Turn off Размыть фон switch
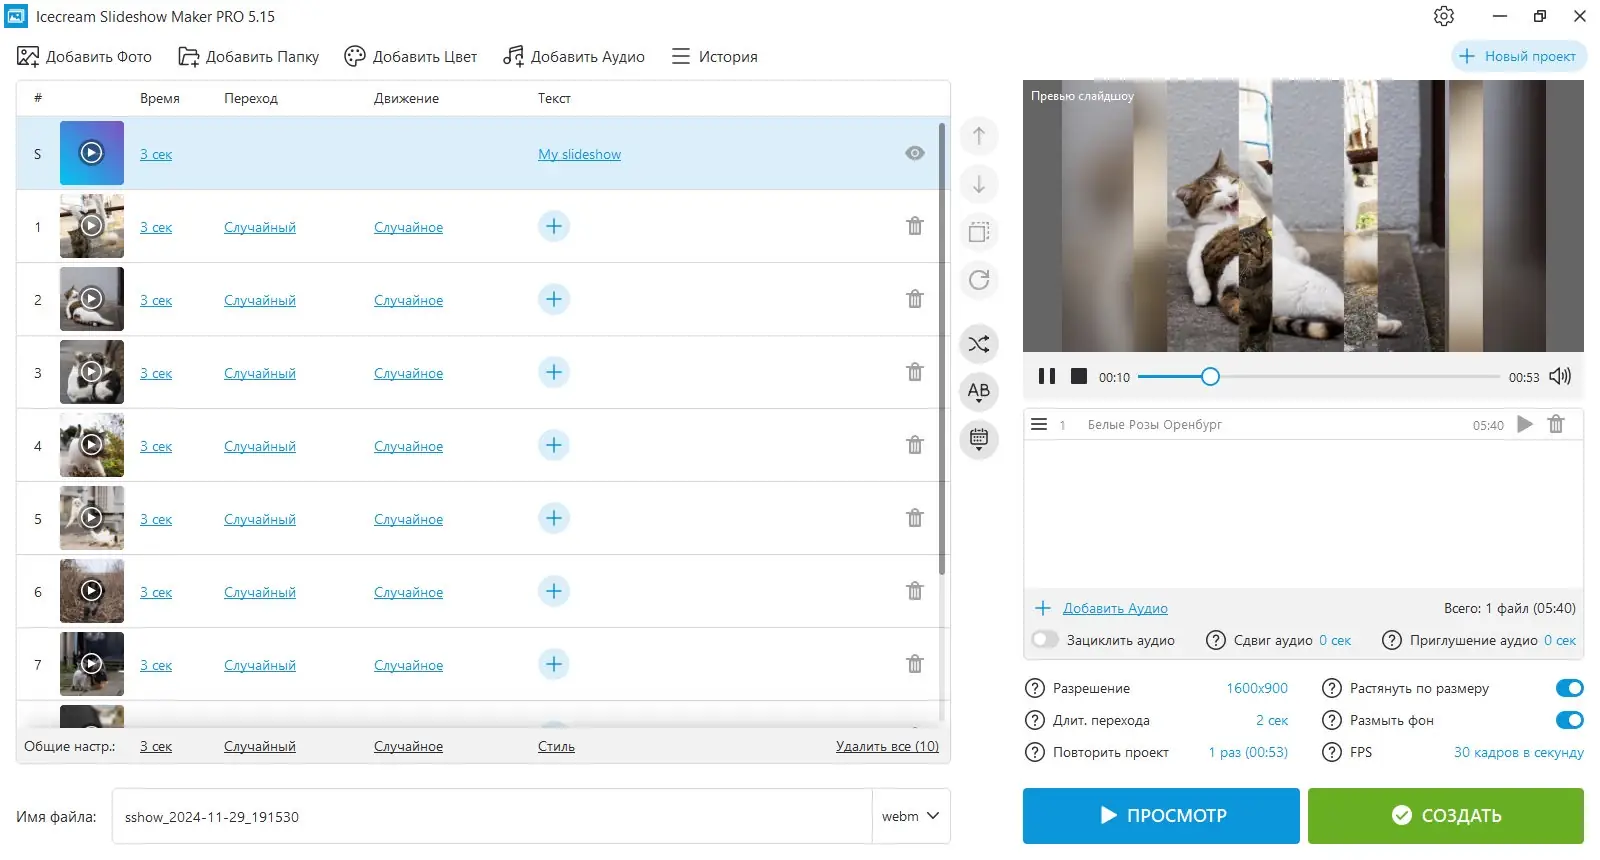The height and width of the screenshot is (860, 1600). [x=1569, y=720]
